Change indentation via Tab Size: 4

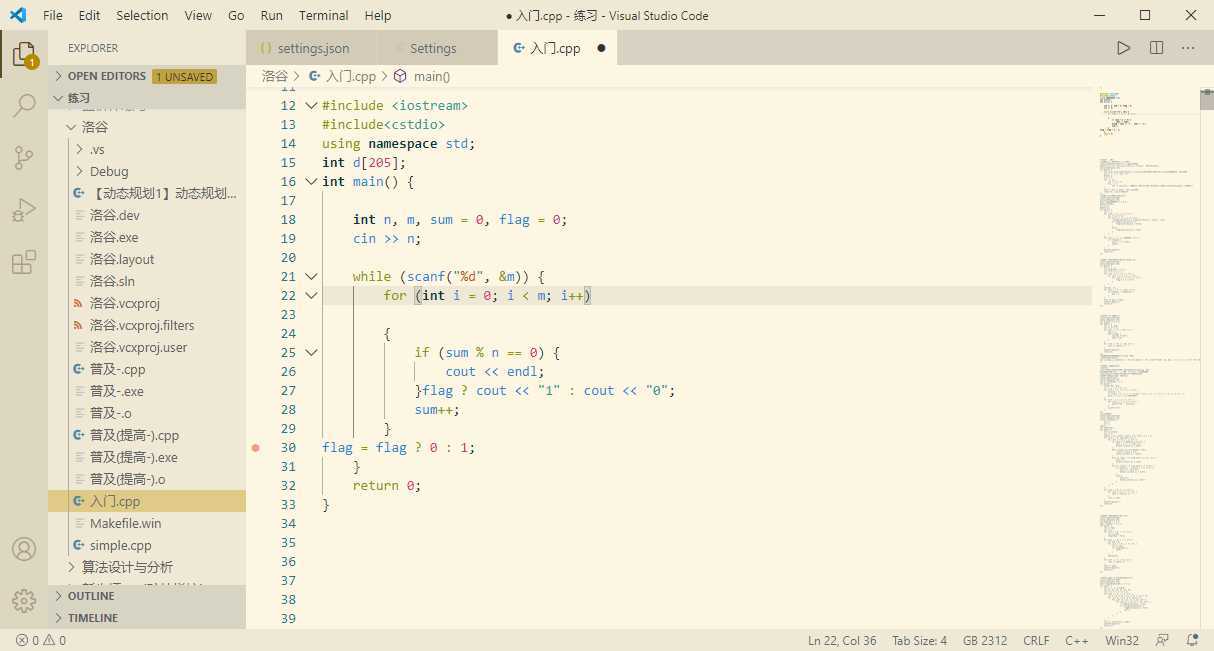click(x=919, y=640)
